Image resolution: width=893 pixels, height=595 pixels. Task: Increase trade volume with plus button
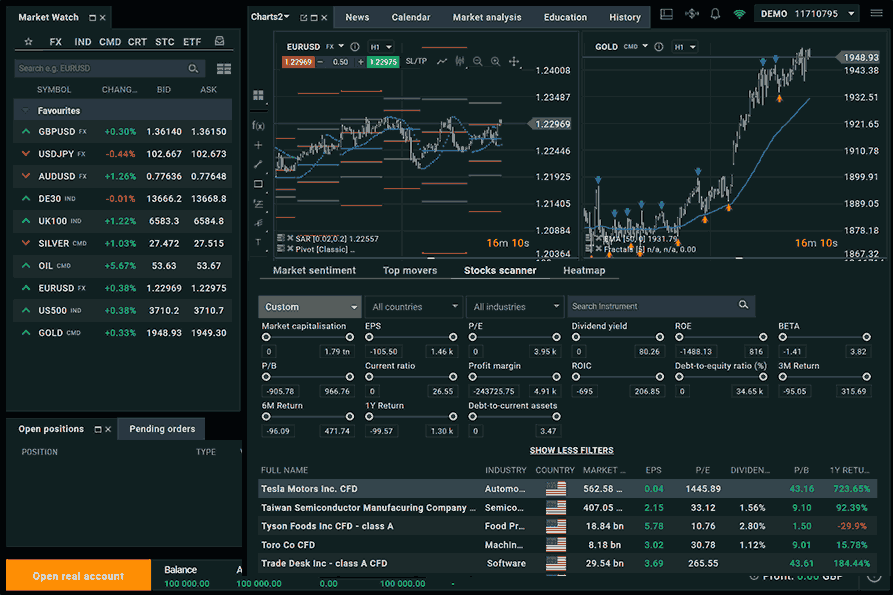point(361,62)
